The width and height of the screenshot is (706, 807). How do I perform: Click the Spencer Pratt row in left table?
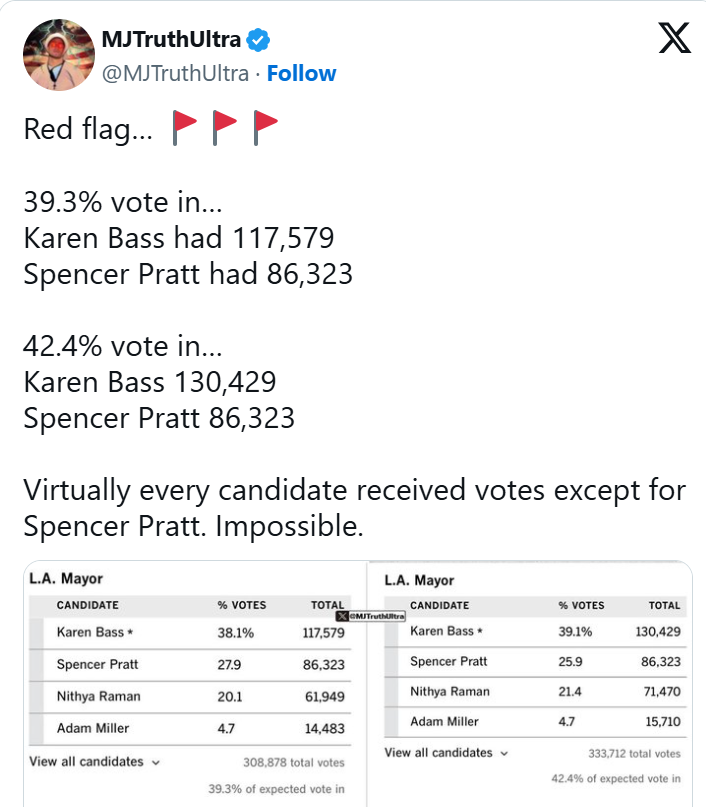tap(190, 665)
